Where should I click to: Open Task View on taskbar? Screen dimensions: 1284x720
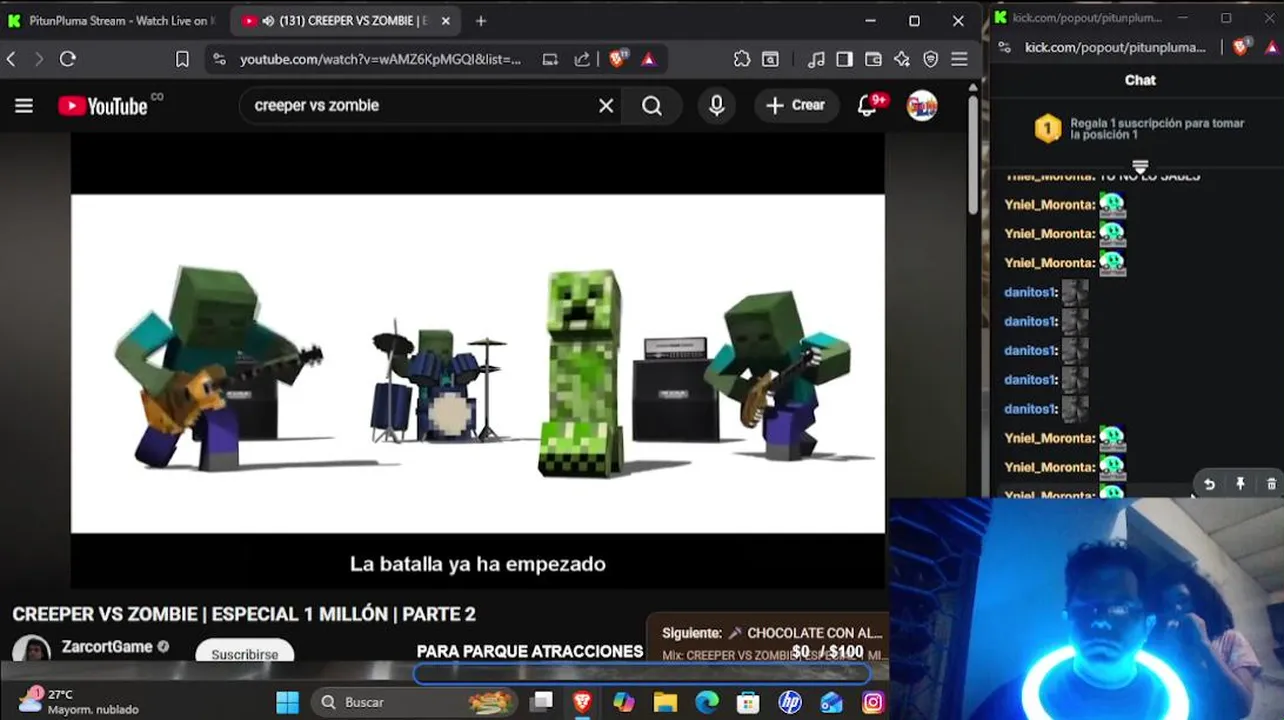click(541, 703)
